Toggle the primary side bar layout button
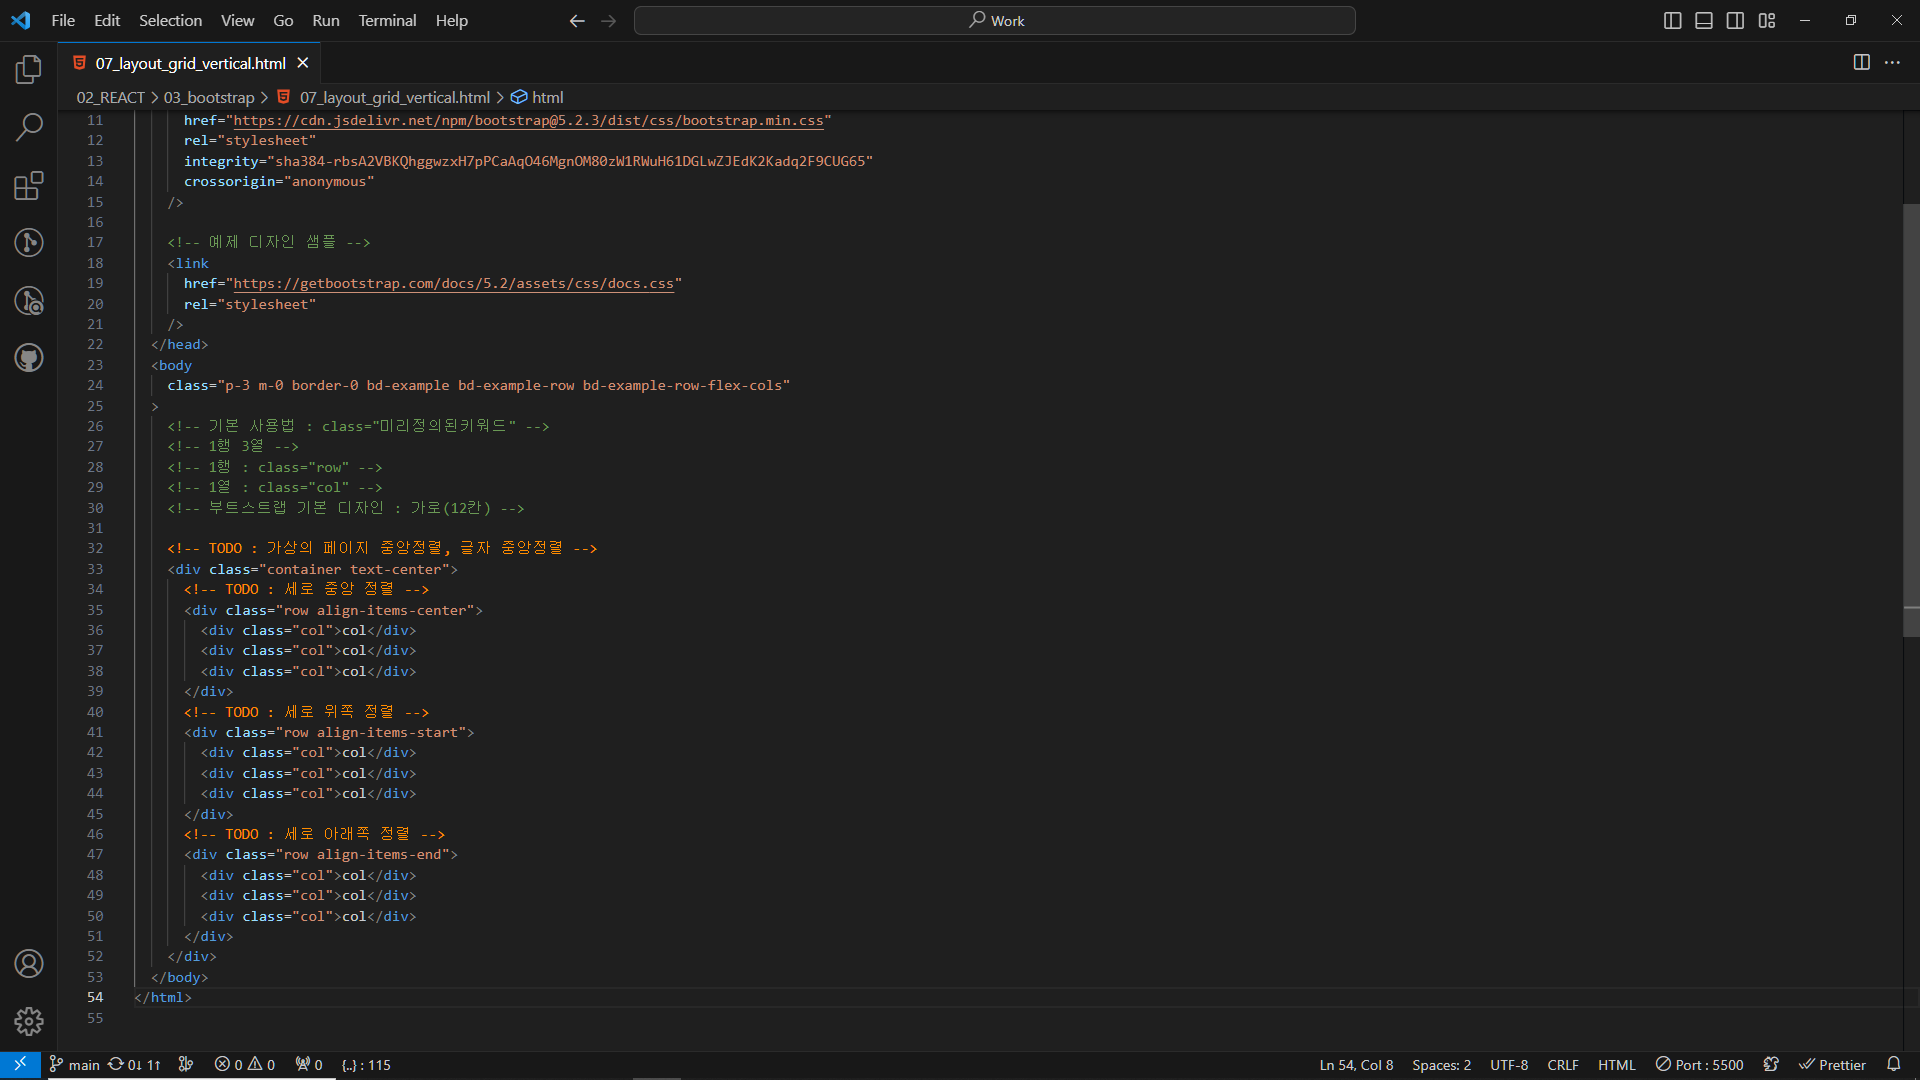 coord(1672,21)
